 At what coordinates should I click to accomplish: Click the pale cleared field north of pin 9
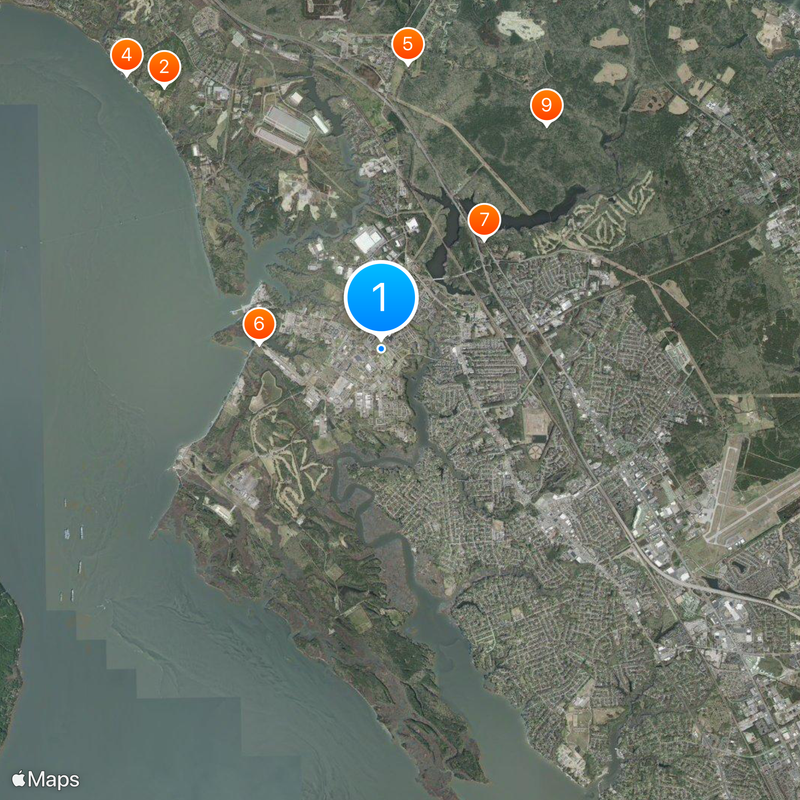[x=520, y=26]
